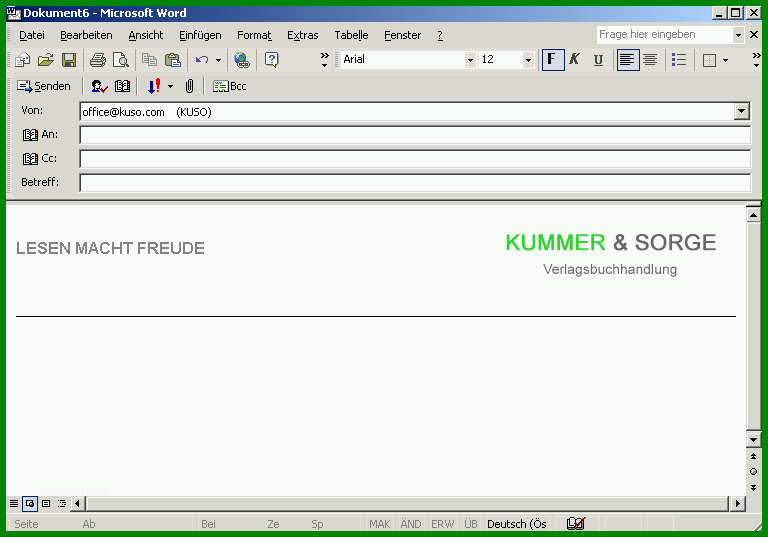Viewport: 768px width, 537px height.
Task: Print using the printer icon
Action: pyautogui.click(x=97, y=60)
